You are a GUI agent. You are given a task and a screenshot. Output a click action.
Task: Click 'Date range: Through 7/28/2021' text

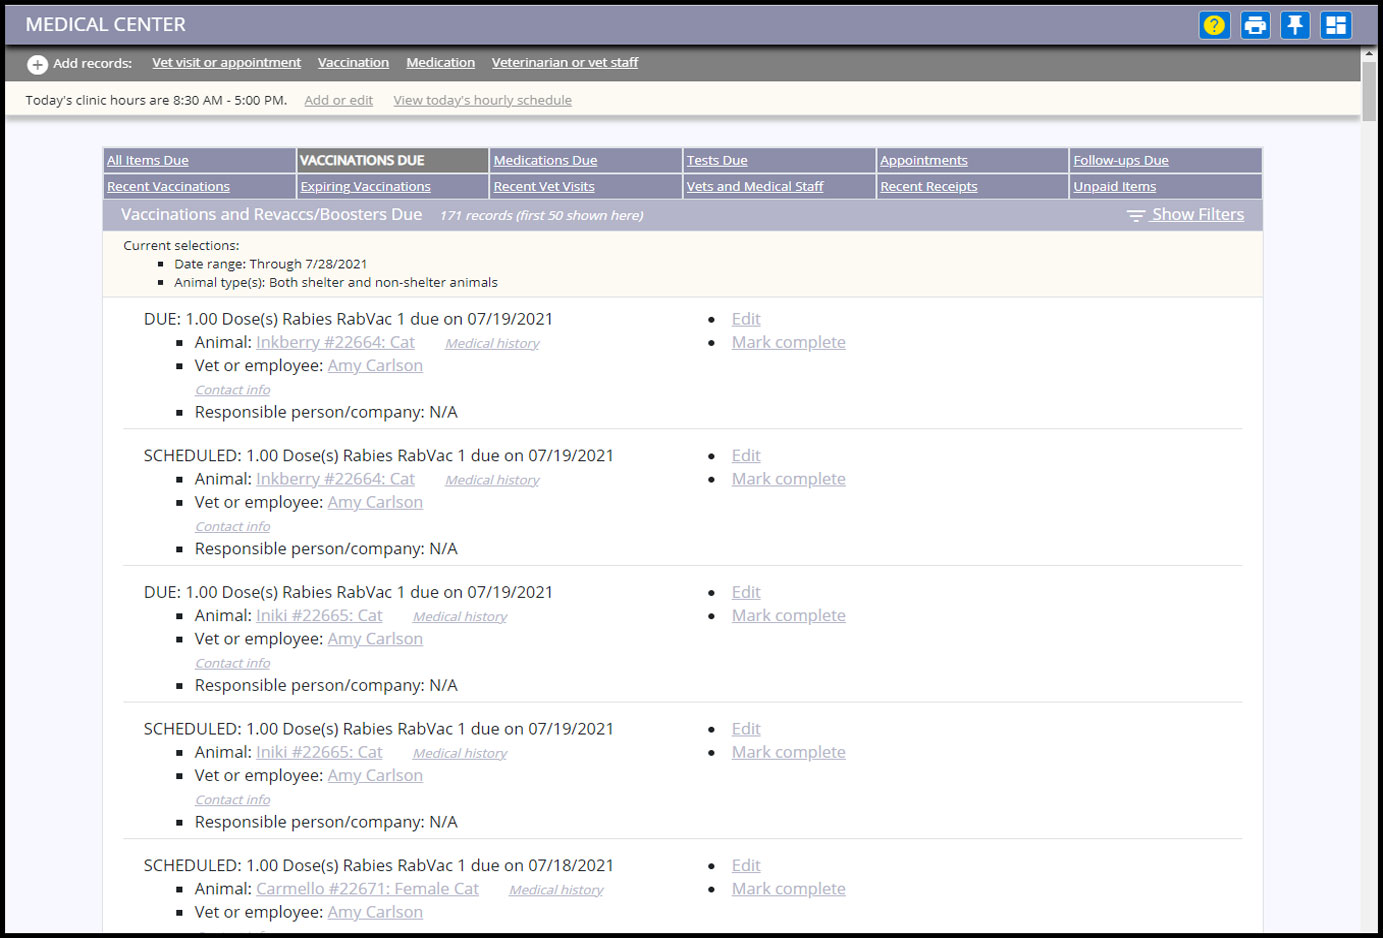click(270, 264)
